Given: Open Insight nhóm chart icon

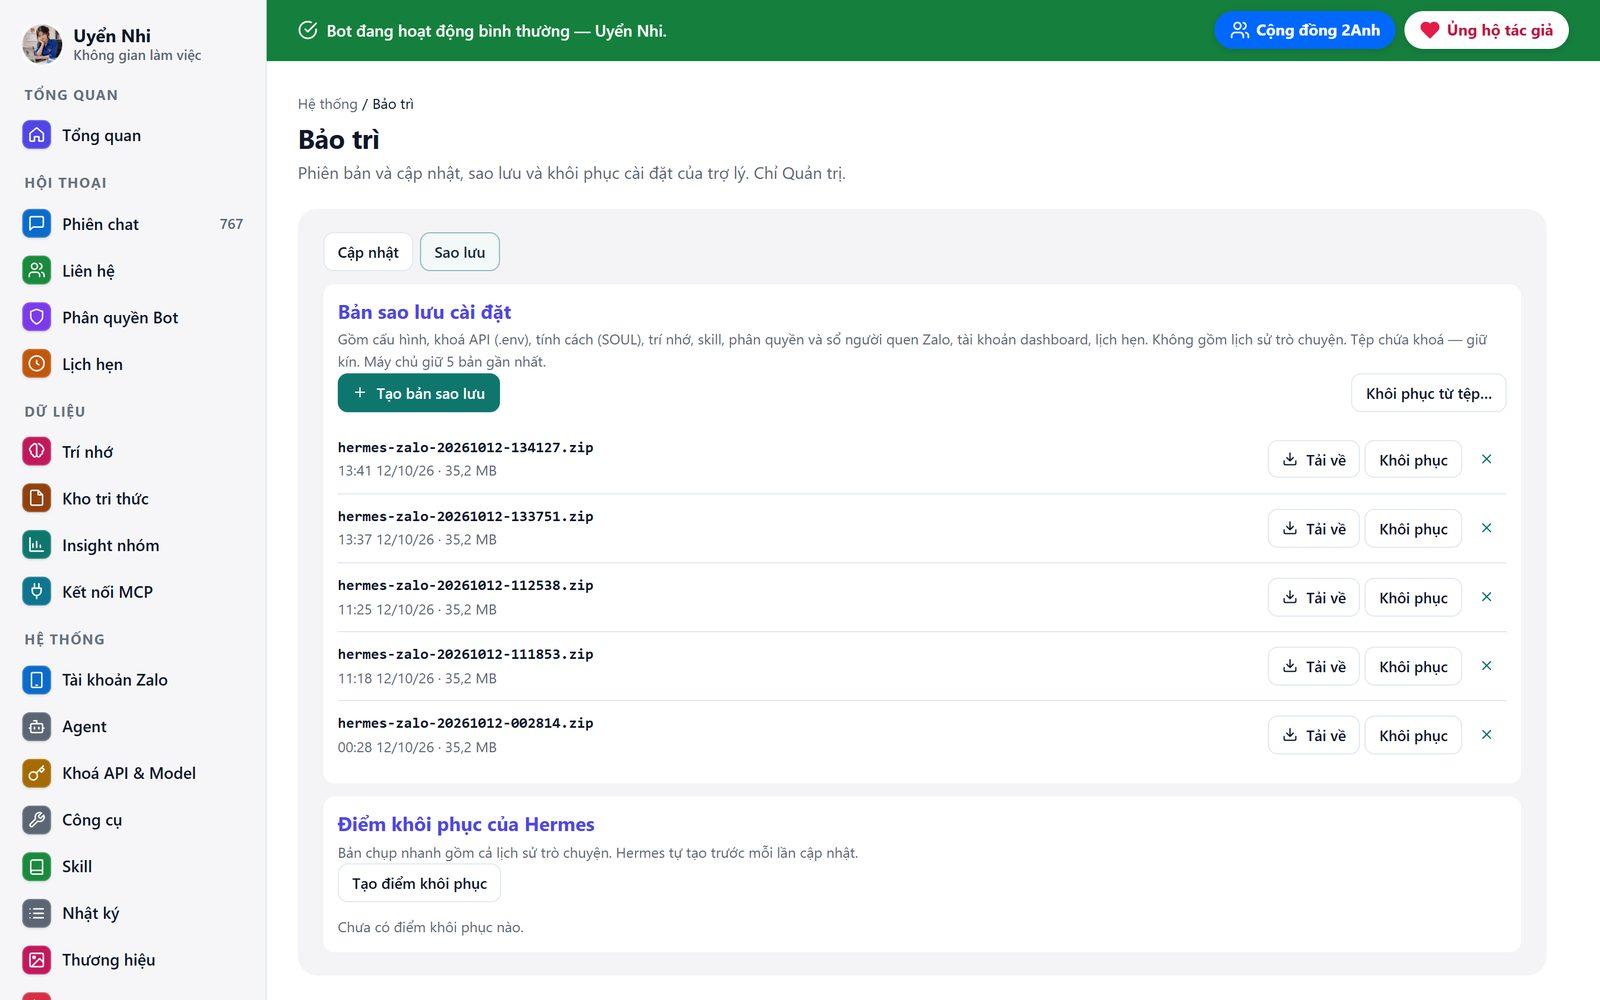Looking at the screenshot, I should (x=37, y=545).
